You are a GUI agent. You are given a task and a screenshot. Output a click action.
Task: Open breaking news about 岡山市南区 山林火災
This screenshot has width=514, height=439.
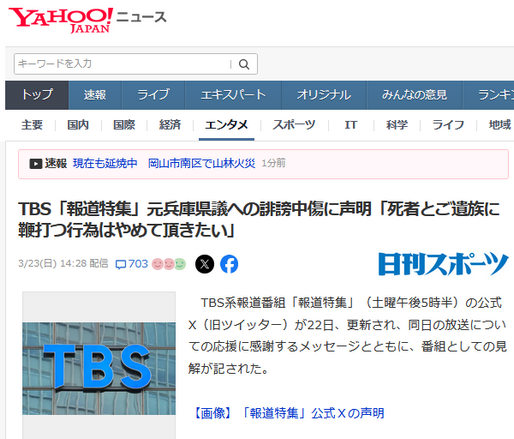[x=164, y=163]
